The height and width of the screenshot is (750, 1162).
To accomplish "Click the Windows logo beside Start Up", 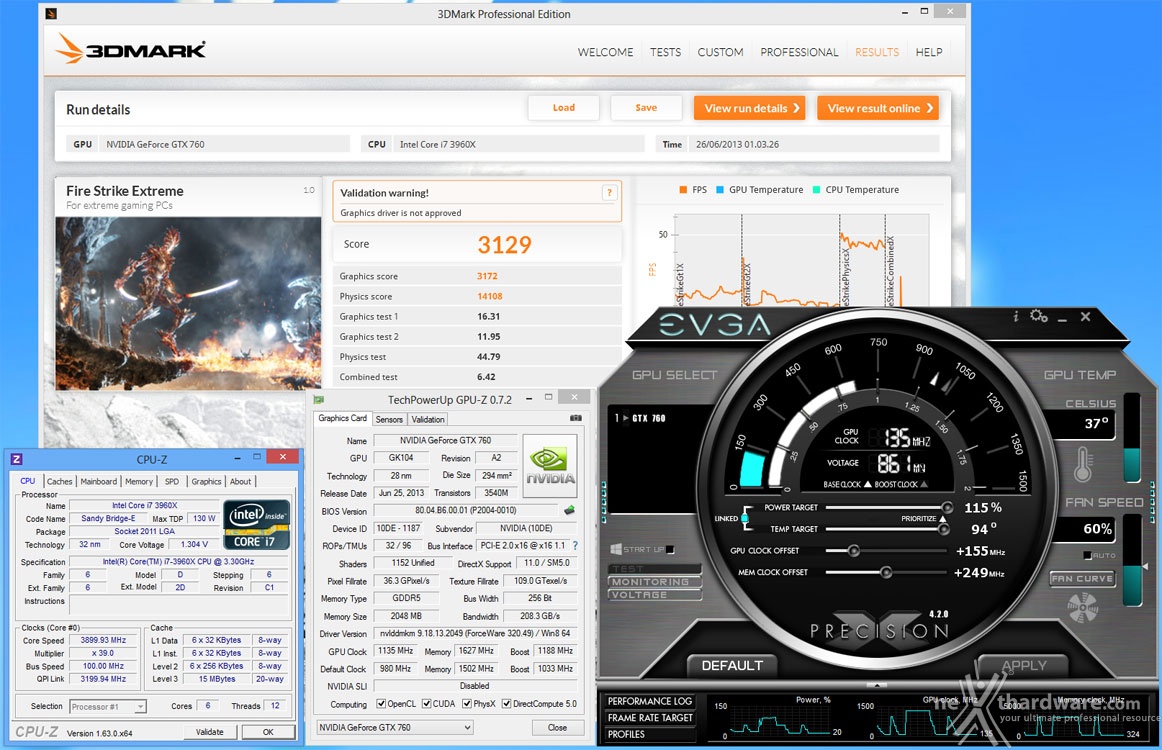I will [616, 549].
